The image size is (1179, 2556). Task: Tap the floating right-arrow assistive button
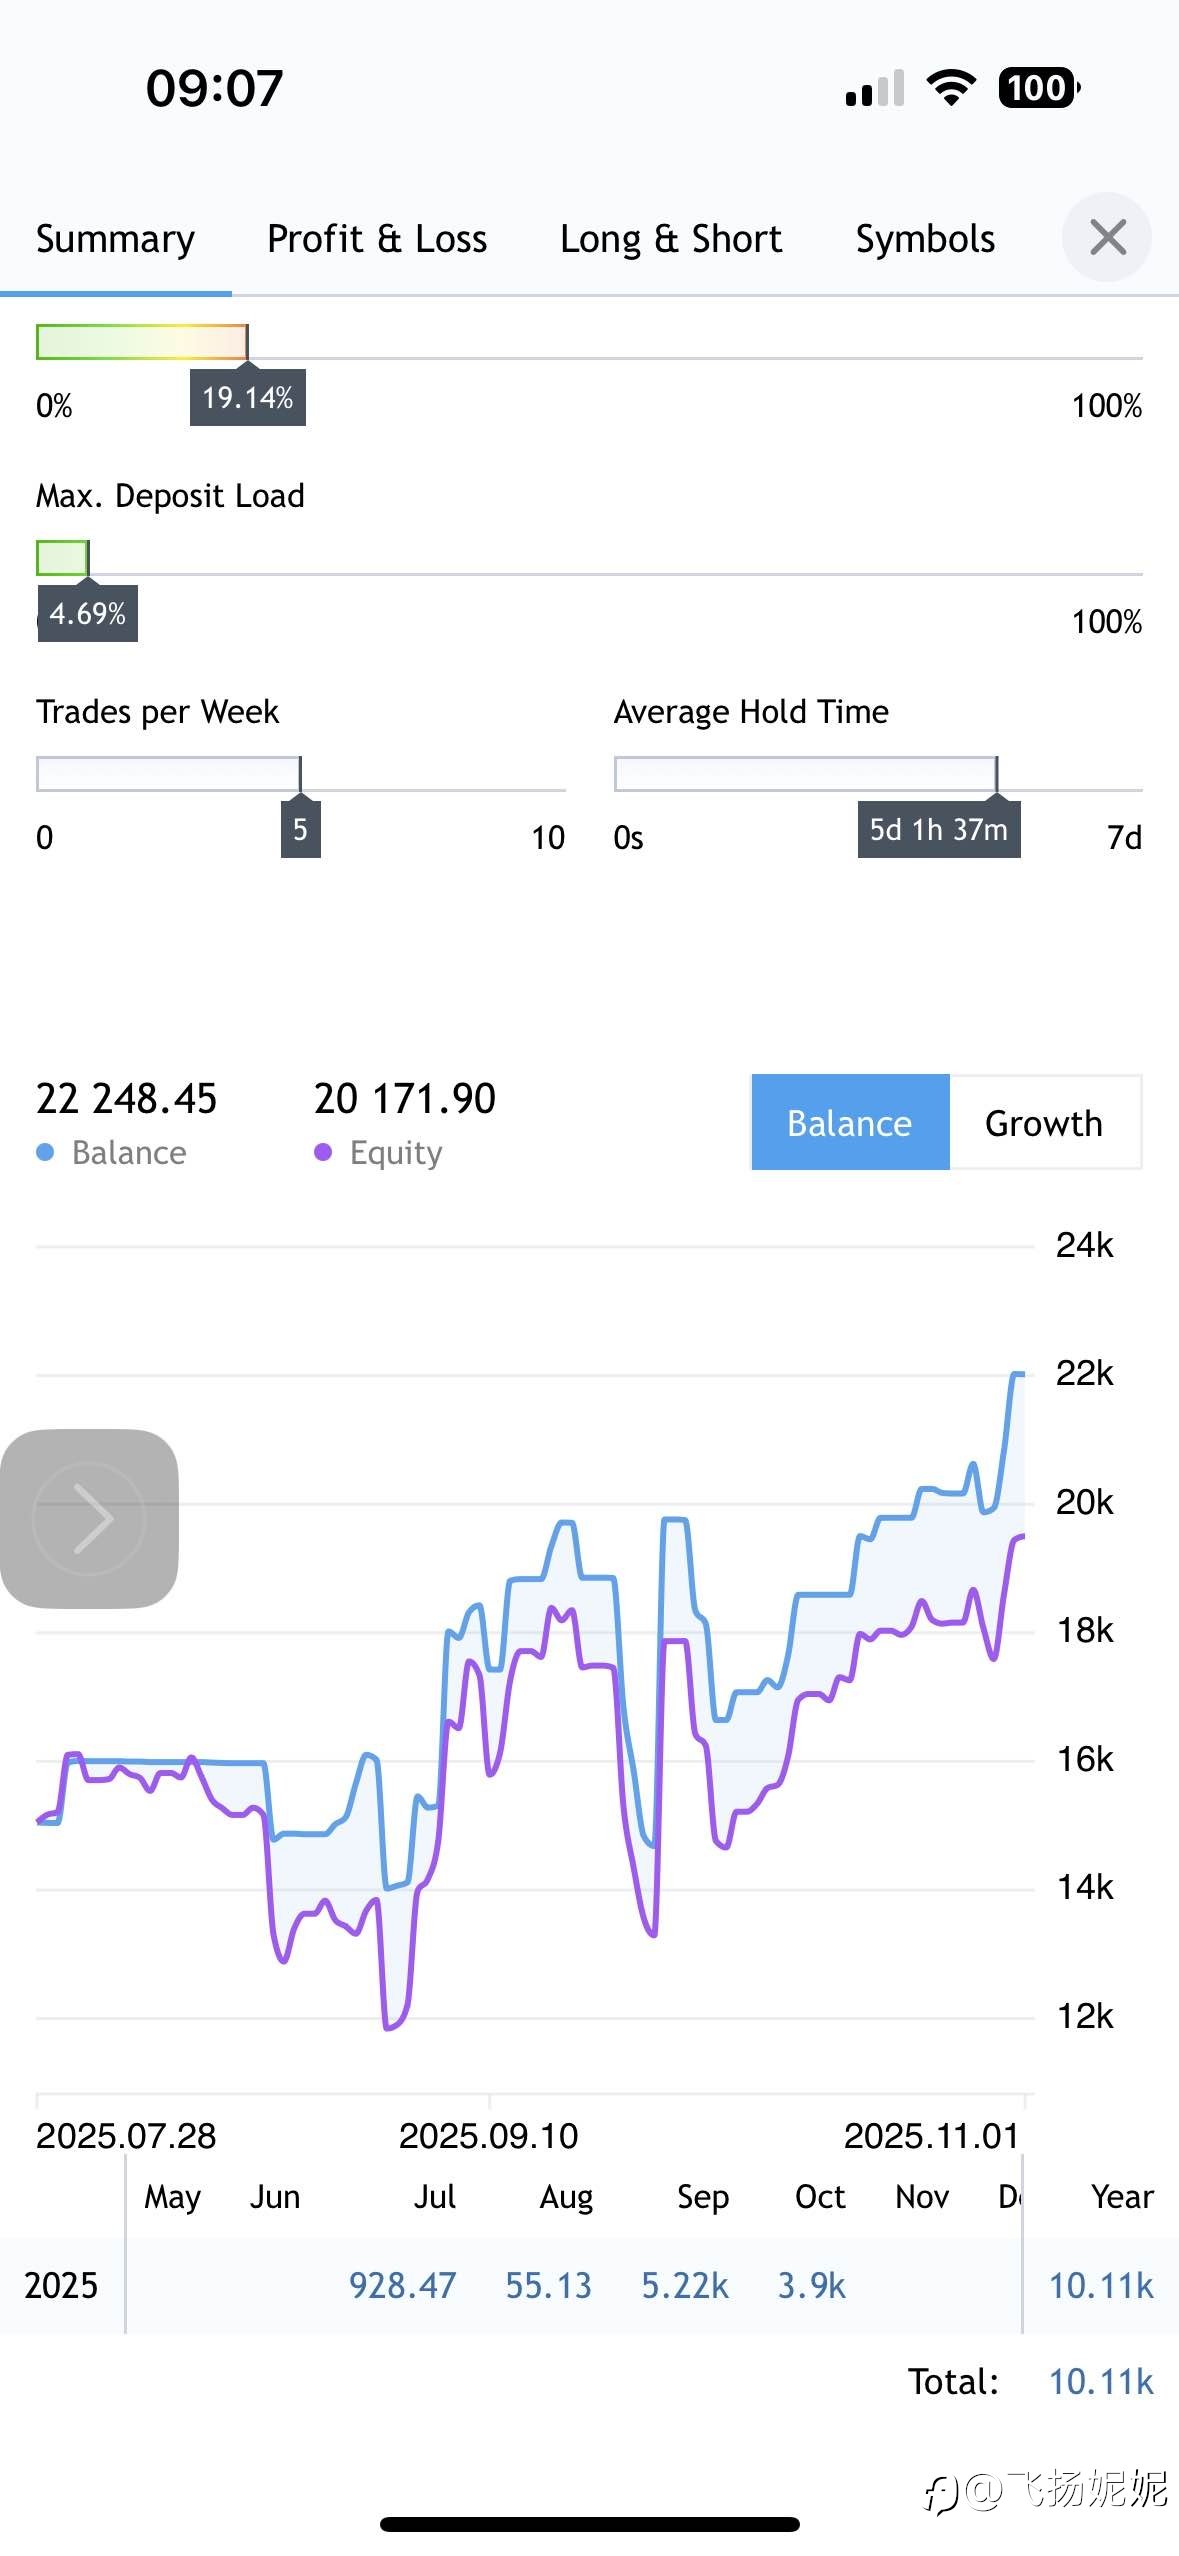tap(90, 1518)
